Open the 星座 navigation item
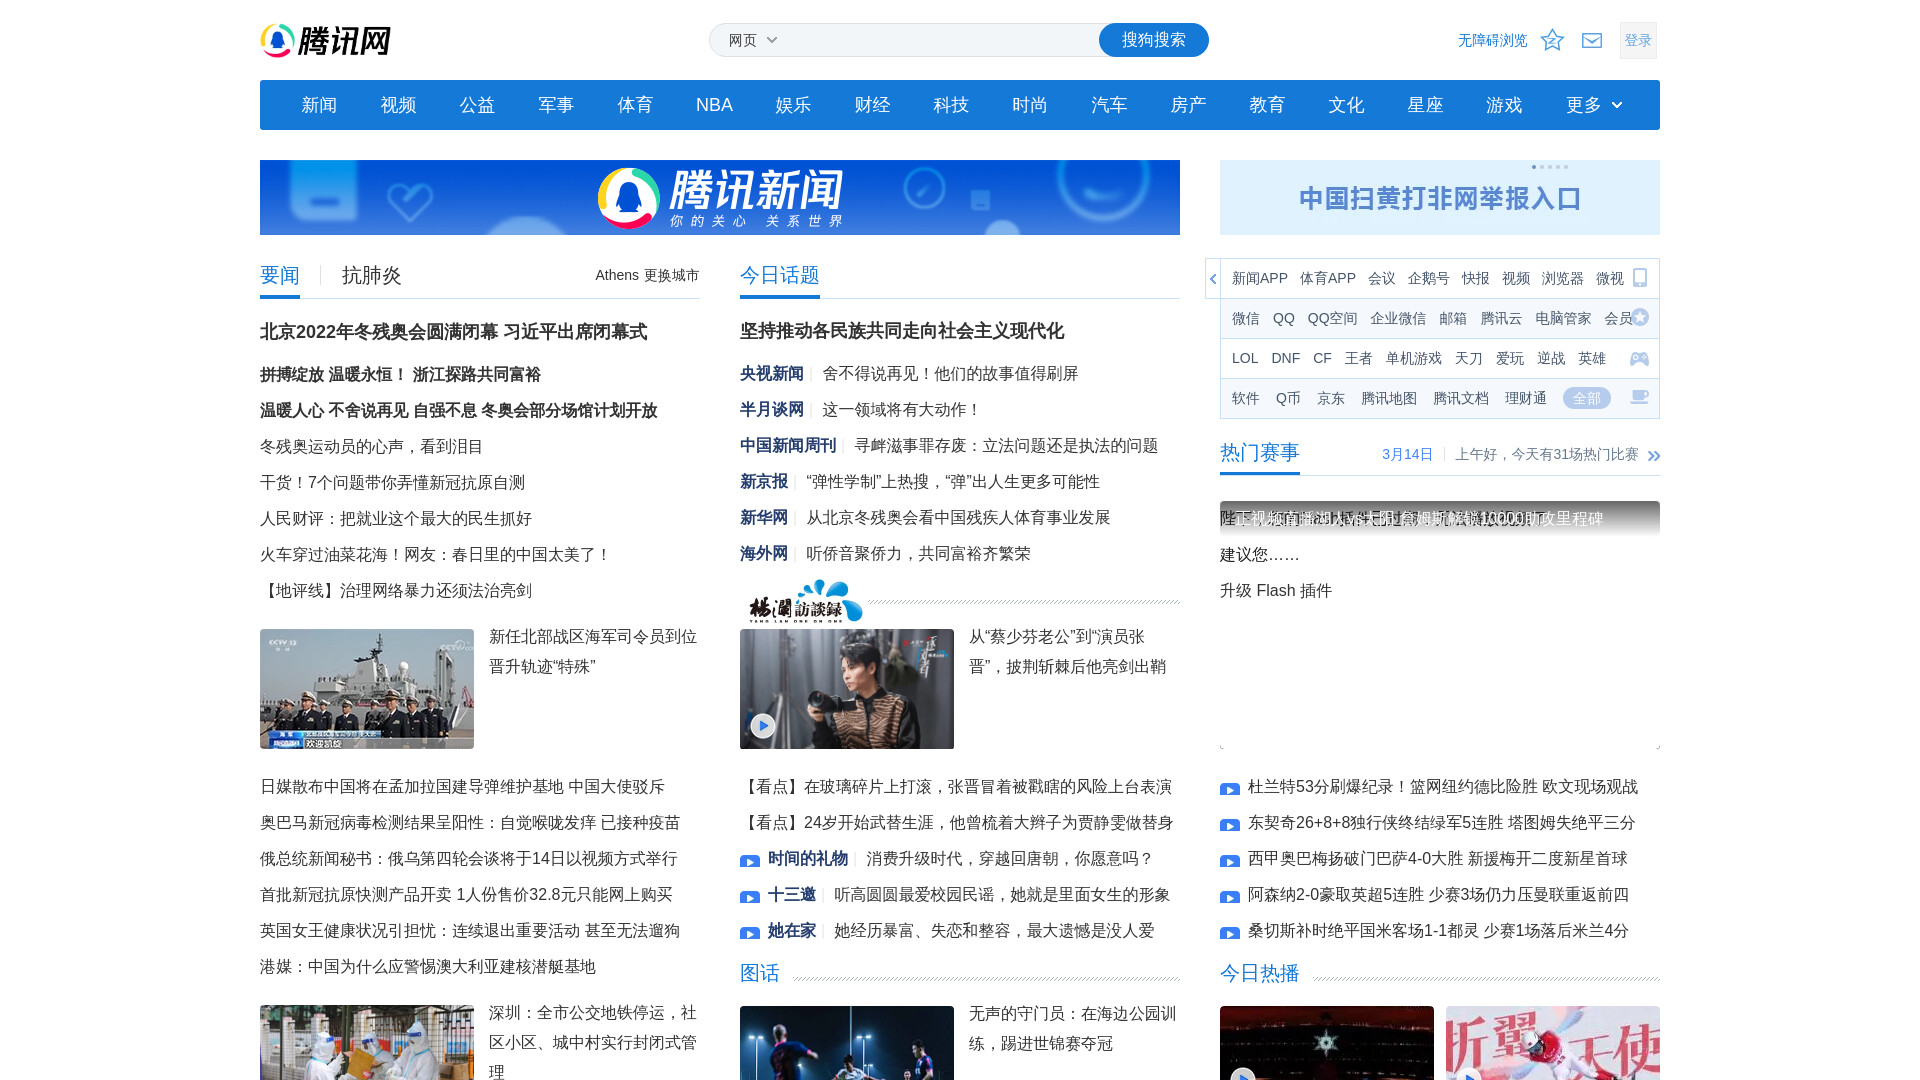Image resolution: width=1920 pixels, height=1080 pixels. pos(1425,105)
